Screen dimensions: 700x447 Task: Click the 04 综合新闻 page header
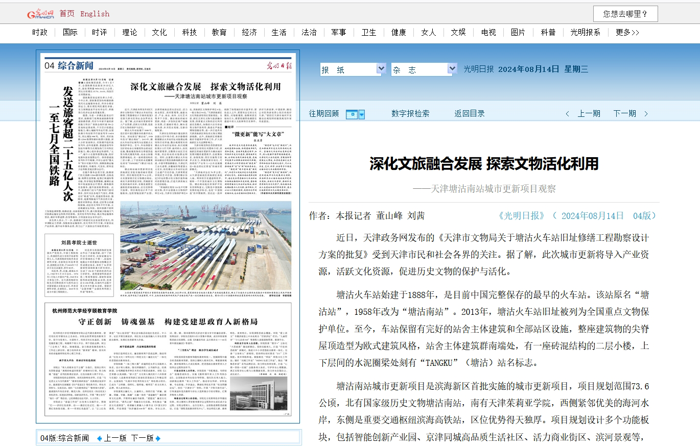pyautogui.click(x=69, y=66)
